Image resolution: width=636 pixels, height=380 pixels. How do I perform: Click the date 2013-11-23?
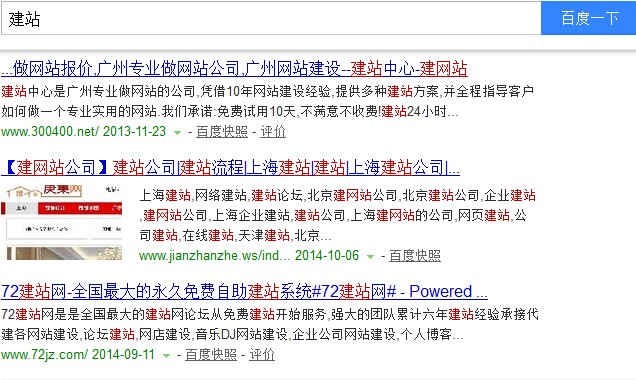[134, 131]
